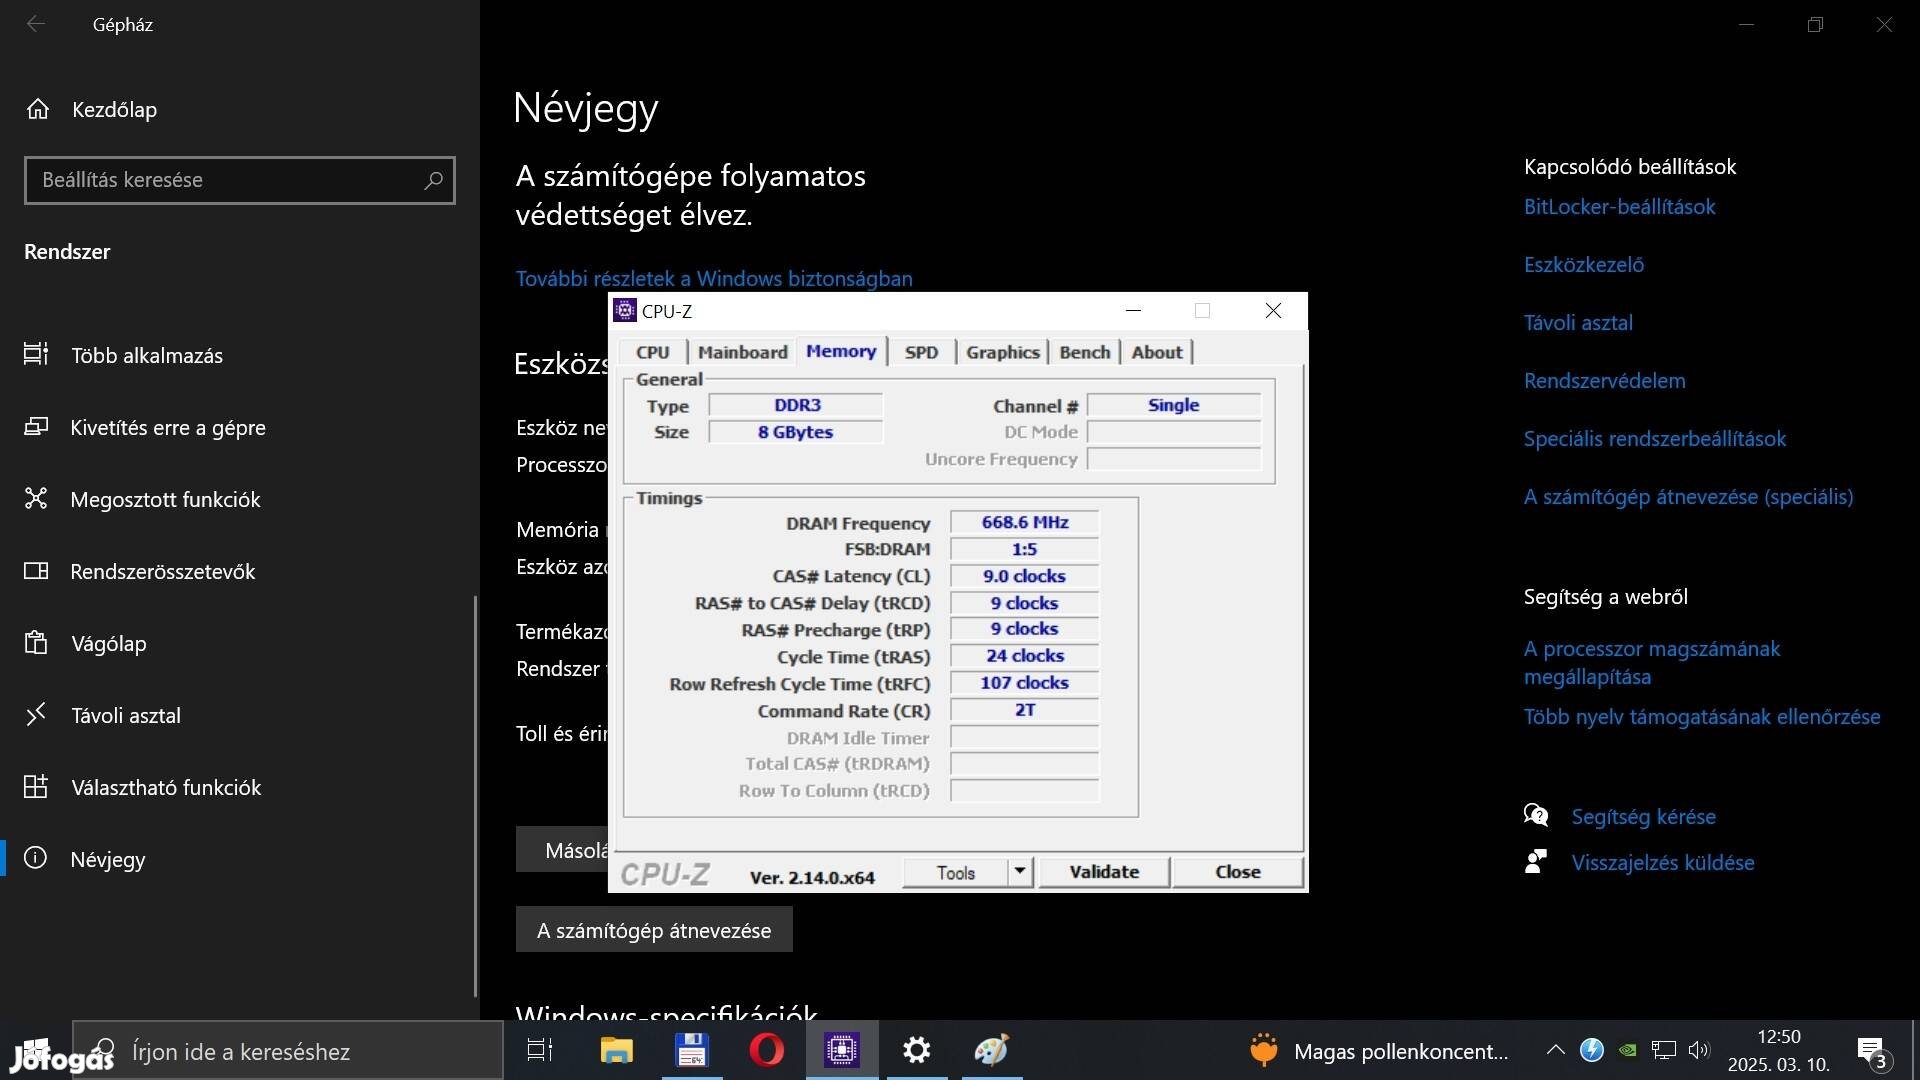Click the Validate button

click(x=1104, y=872)
